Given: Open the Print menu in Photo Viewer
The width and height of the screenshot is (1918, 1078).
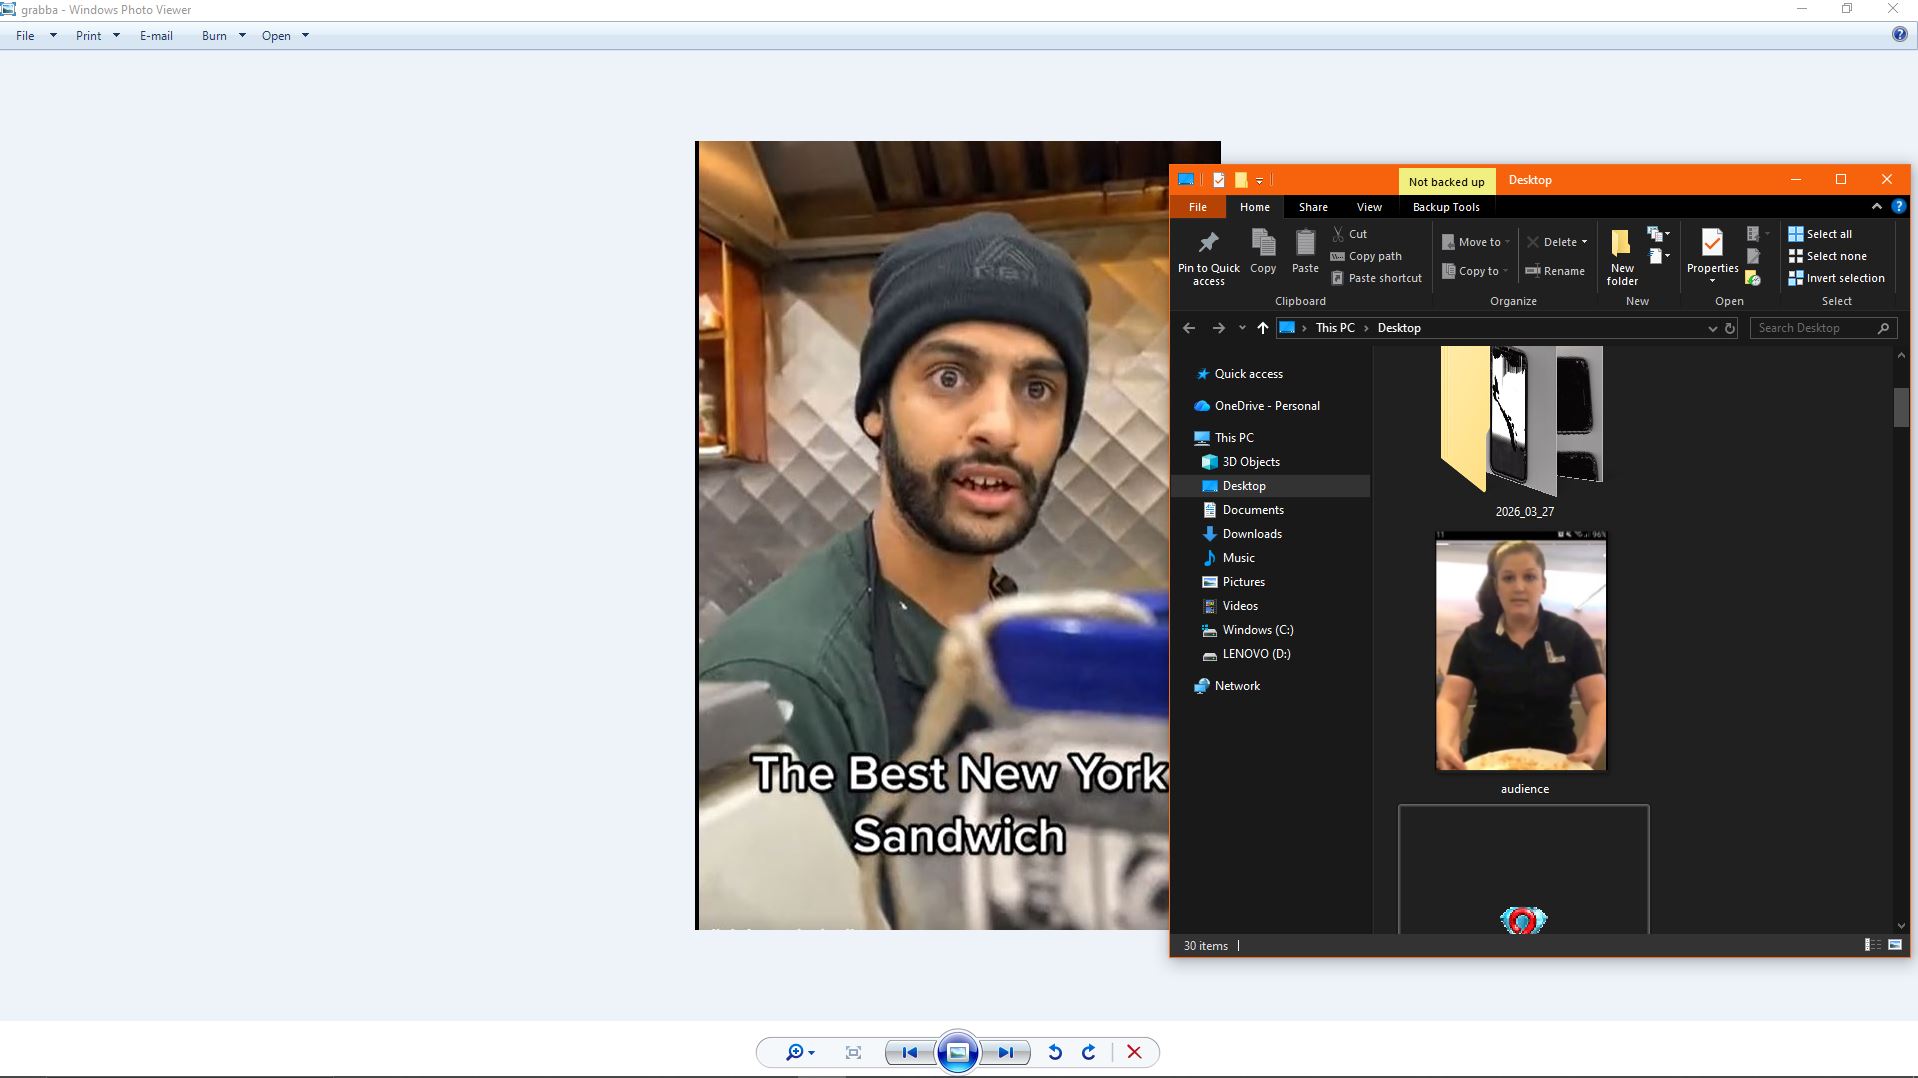Looking at the screenshot, I should pos(97,36).
